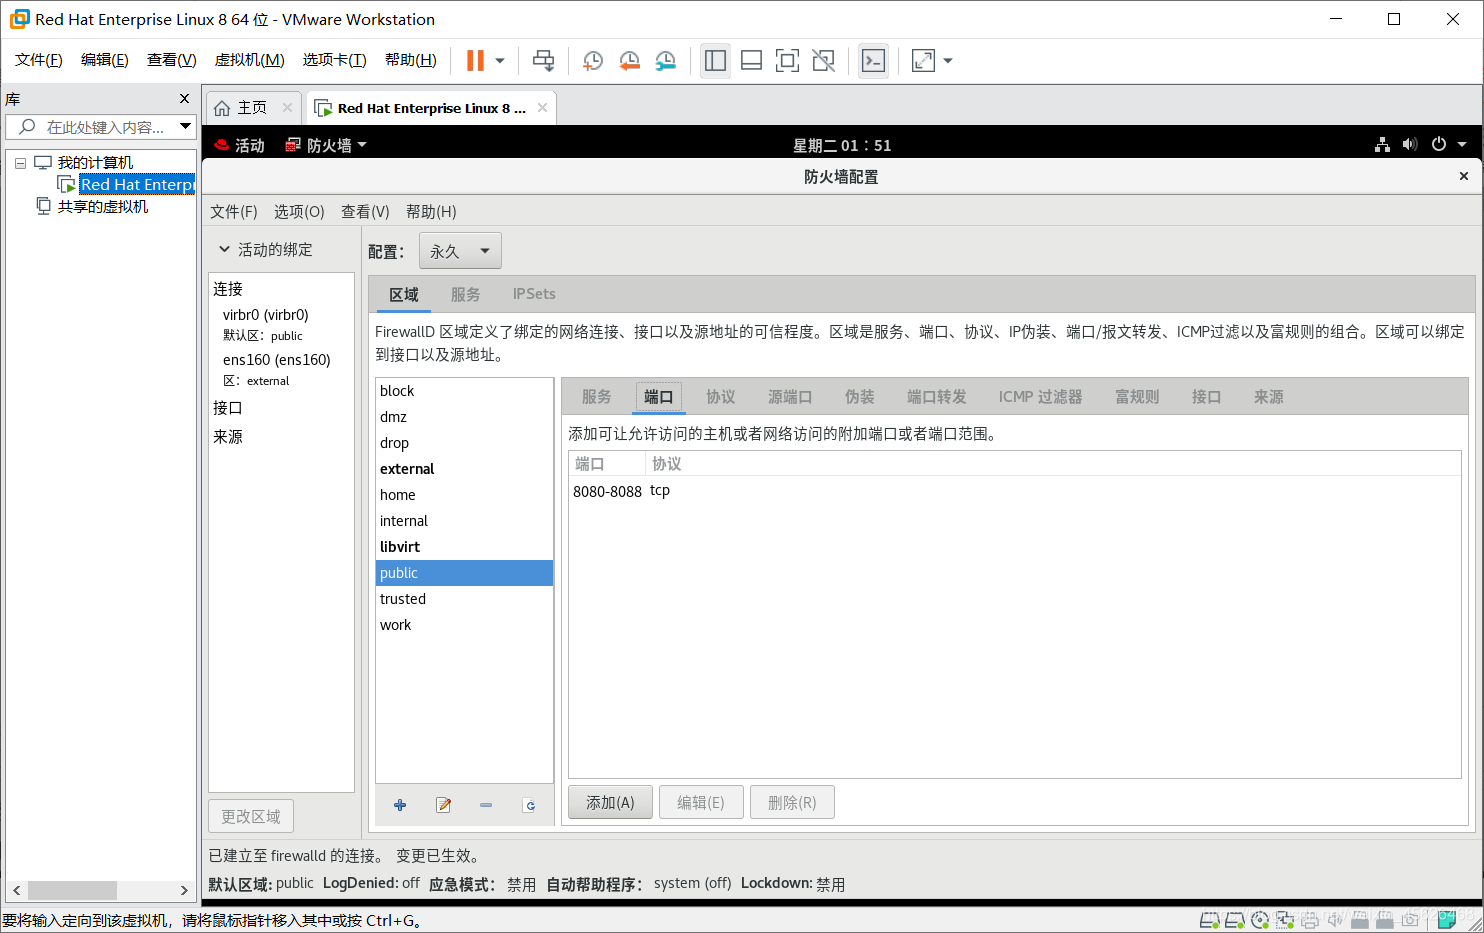The image size is (1484, 933).
Task: Open the snapshot manager
Action: point(665,61)
